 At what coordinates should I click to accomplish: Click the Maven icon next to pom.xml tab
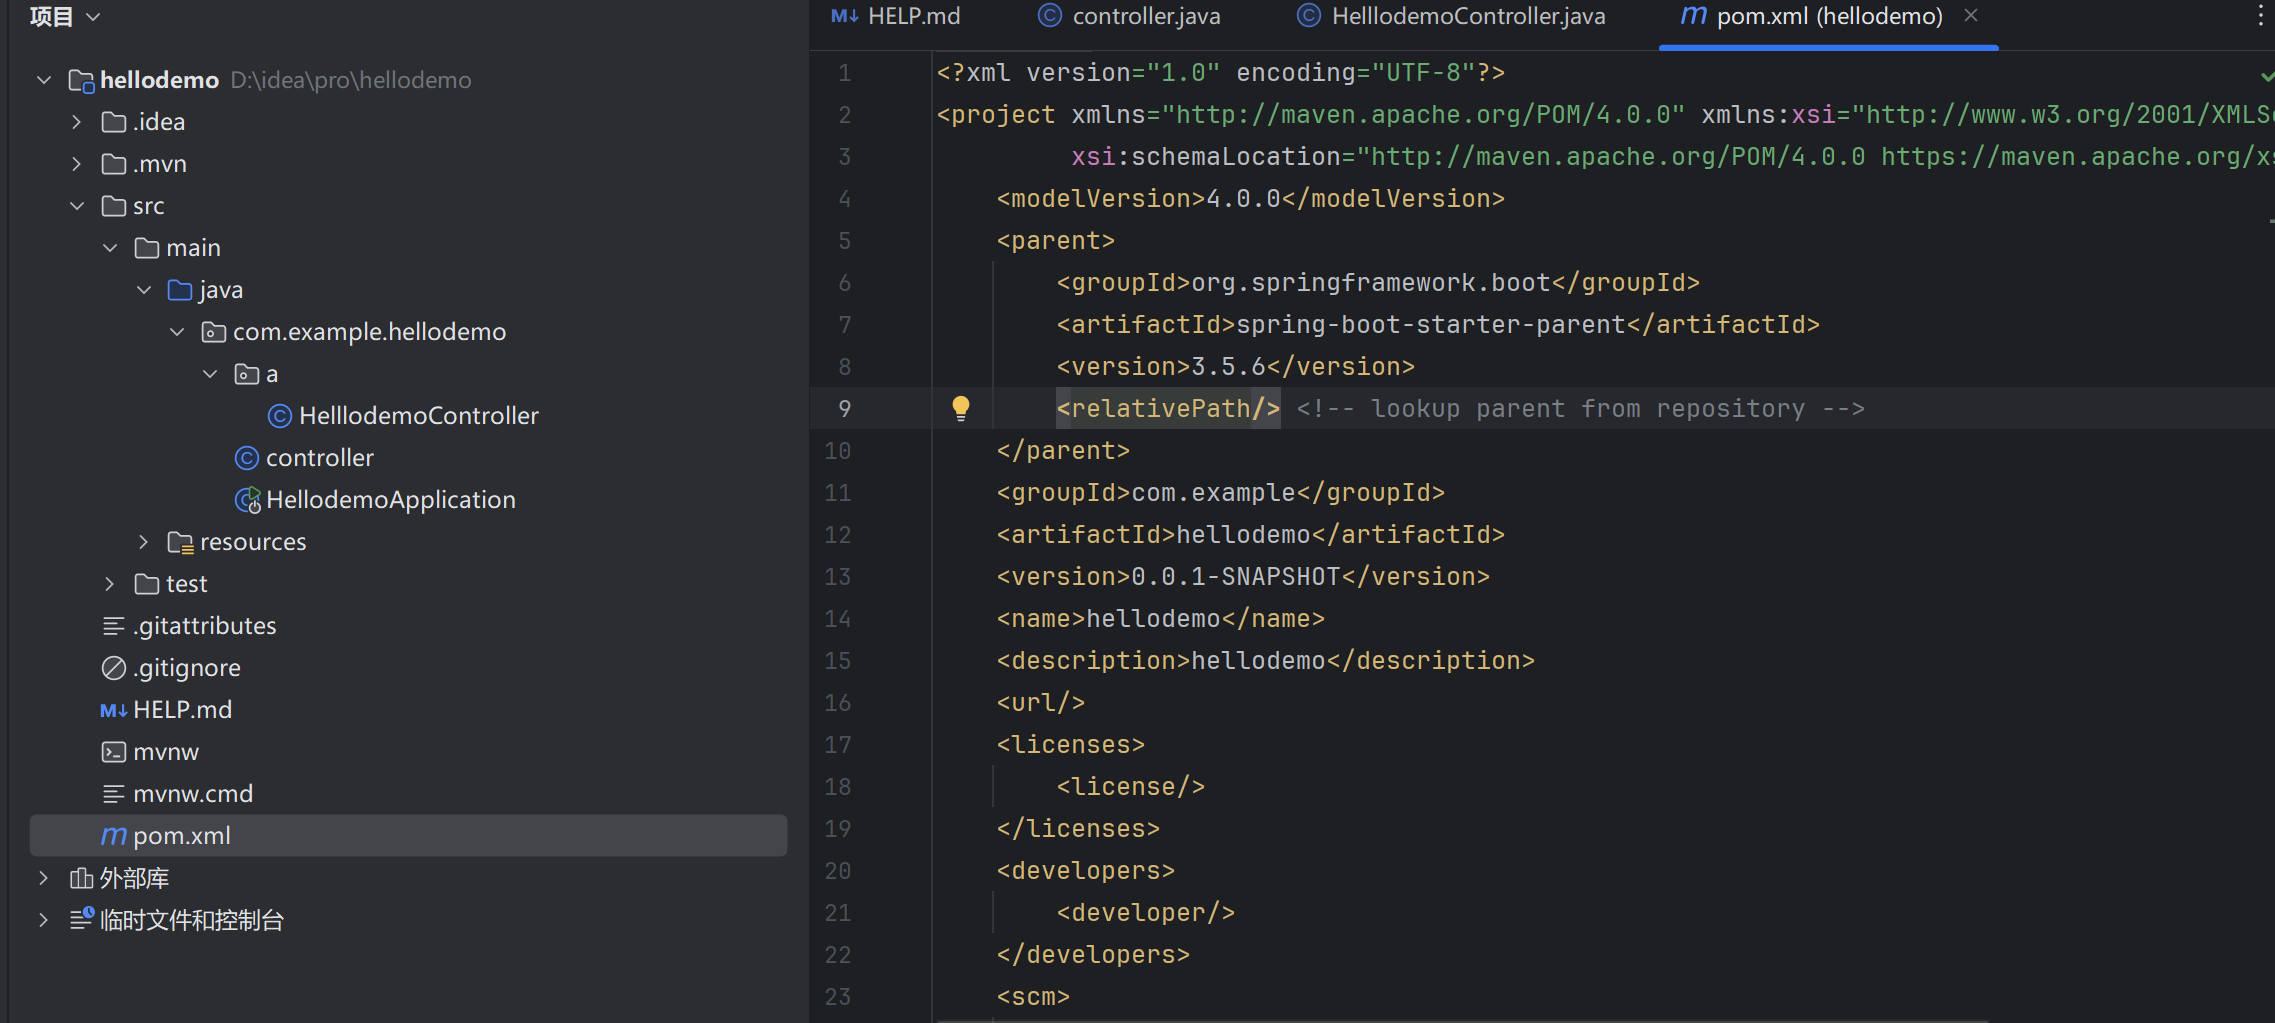[1691, 16]
